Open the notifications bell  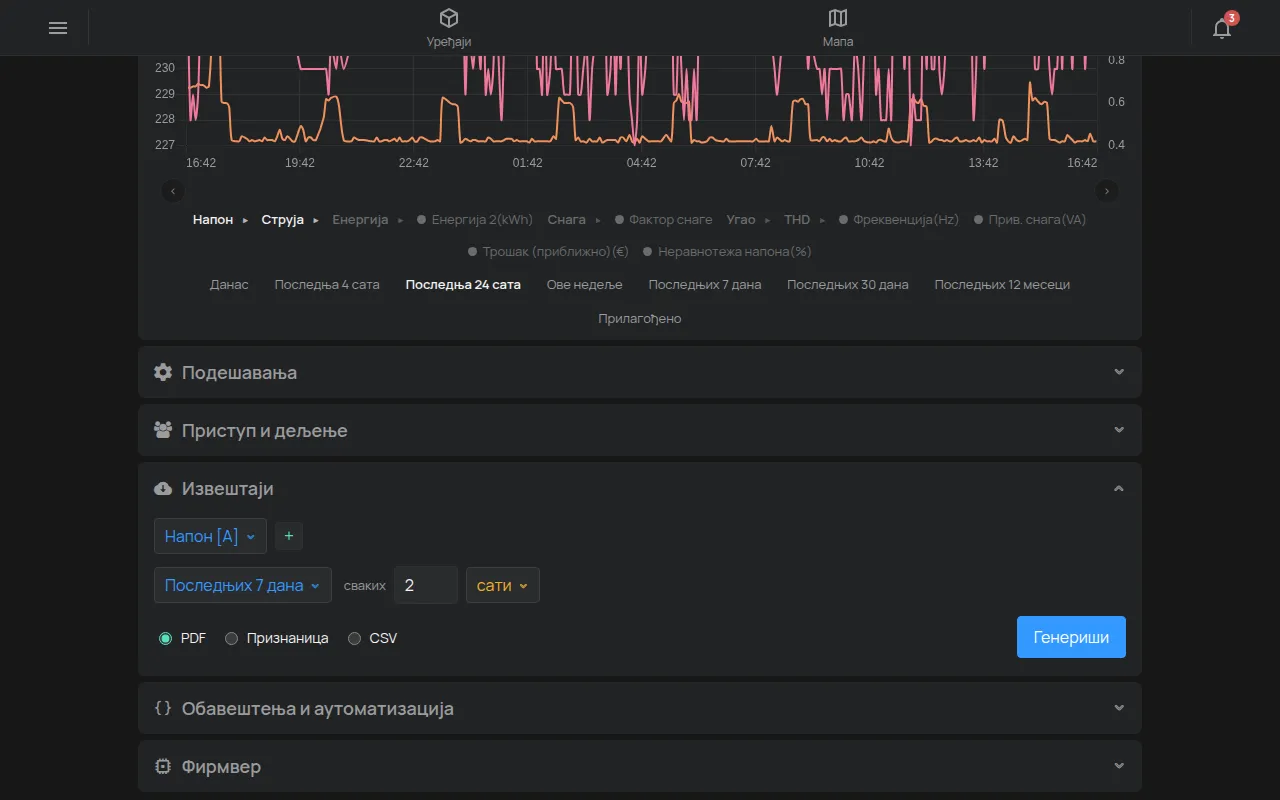point(1222,28)
